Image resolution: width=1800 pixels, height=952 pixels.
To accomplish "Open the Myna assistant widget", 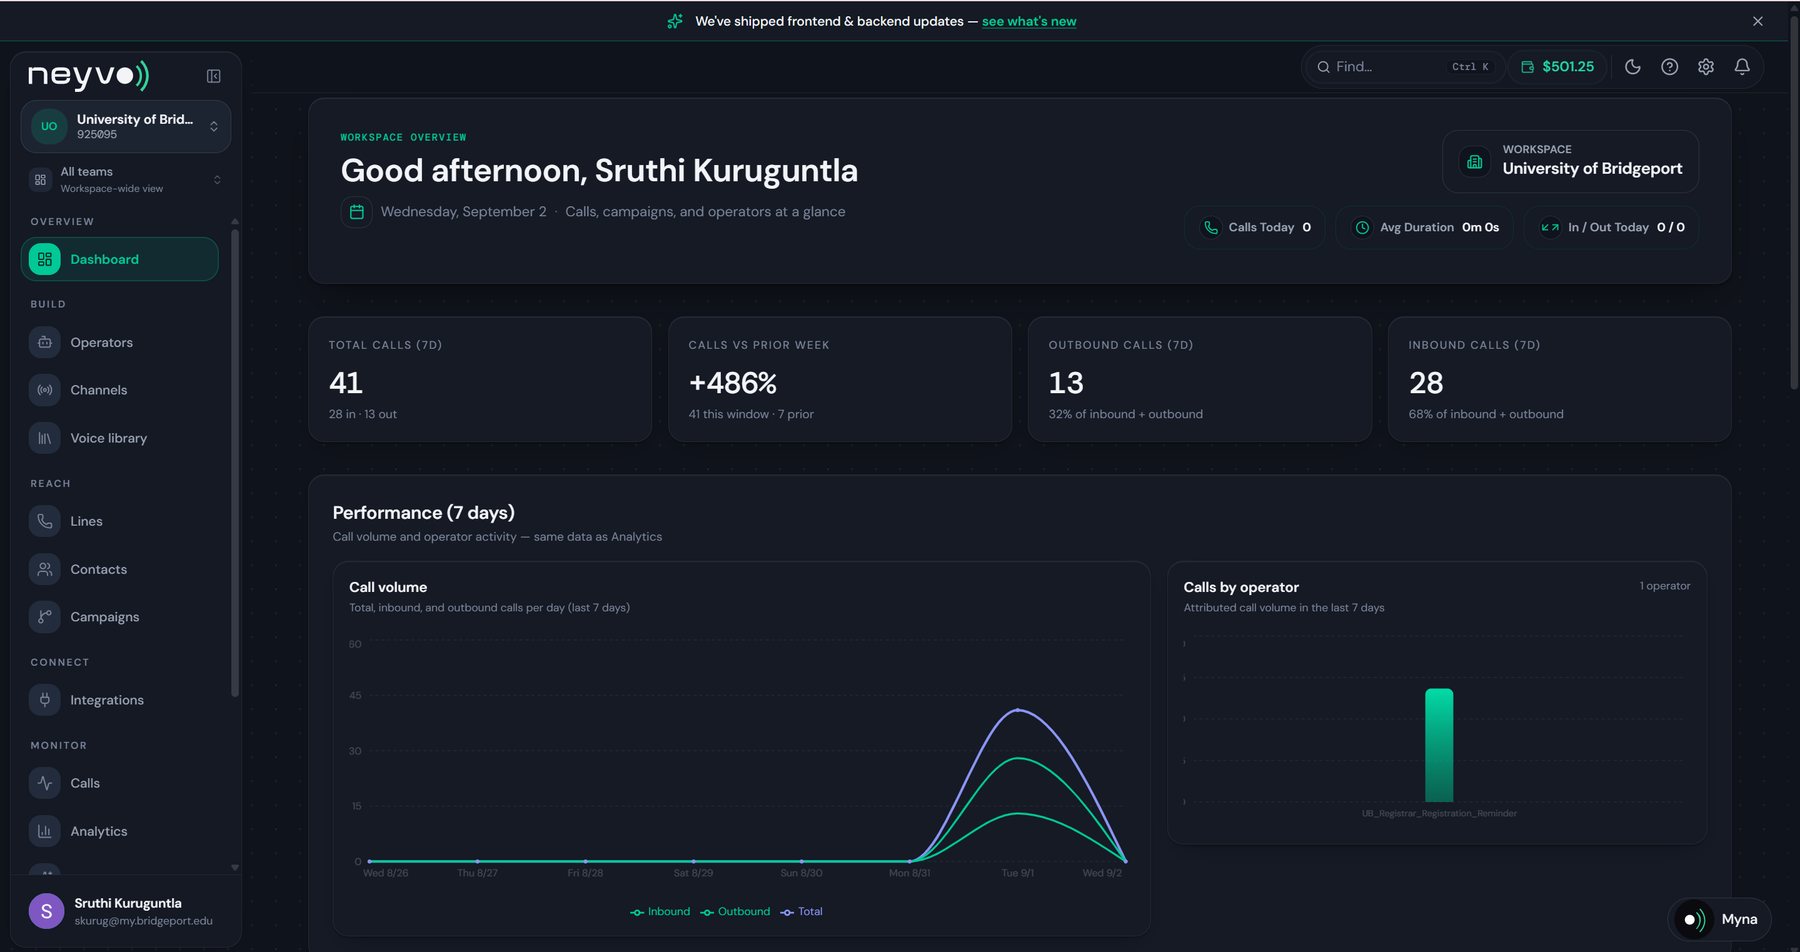I will click(x=1719, y=919).
